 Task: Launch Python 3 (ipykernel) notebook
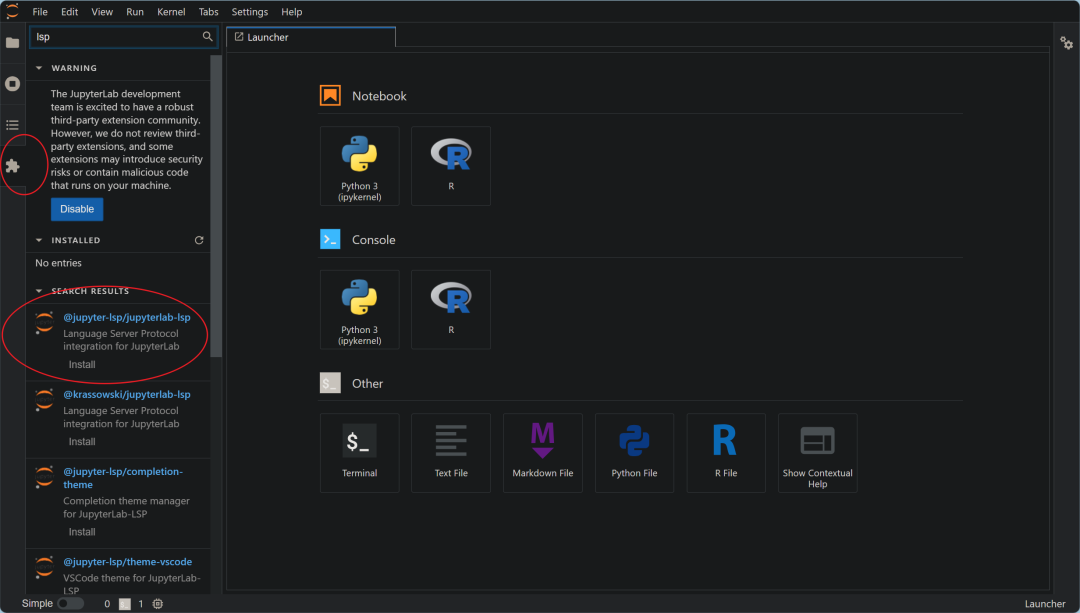tap(360, 166)
